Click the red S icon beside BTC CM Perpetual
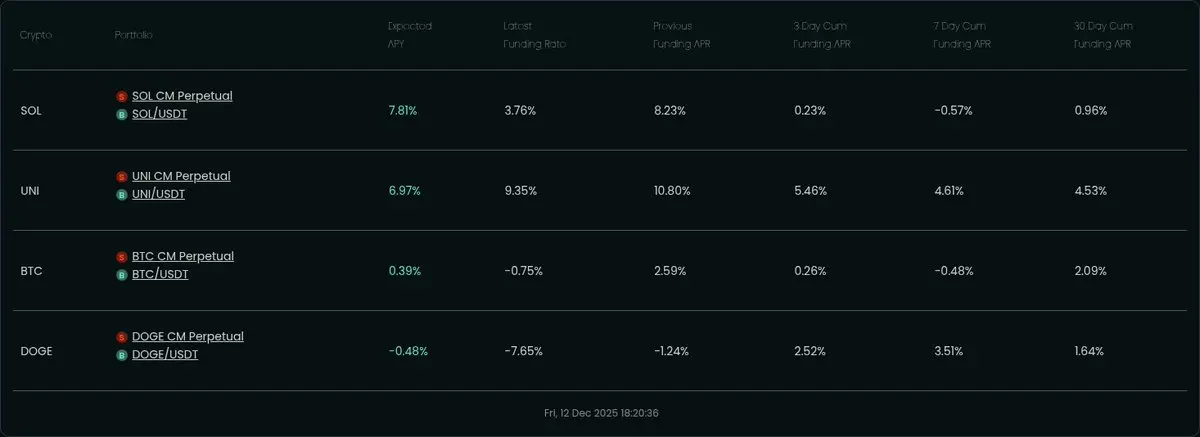The height and width of the screenshot is (437, 1200). (x=122, y=257)
